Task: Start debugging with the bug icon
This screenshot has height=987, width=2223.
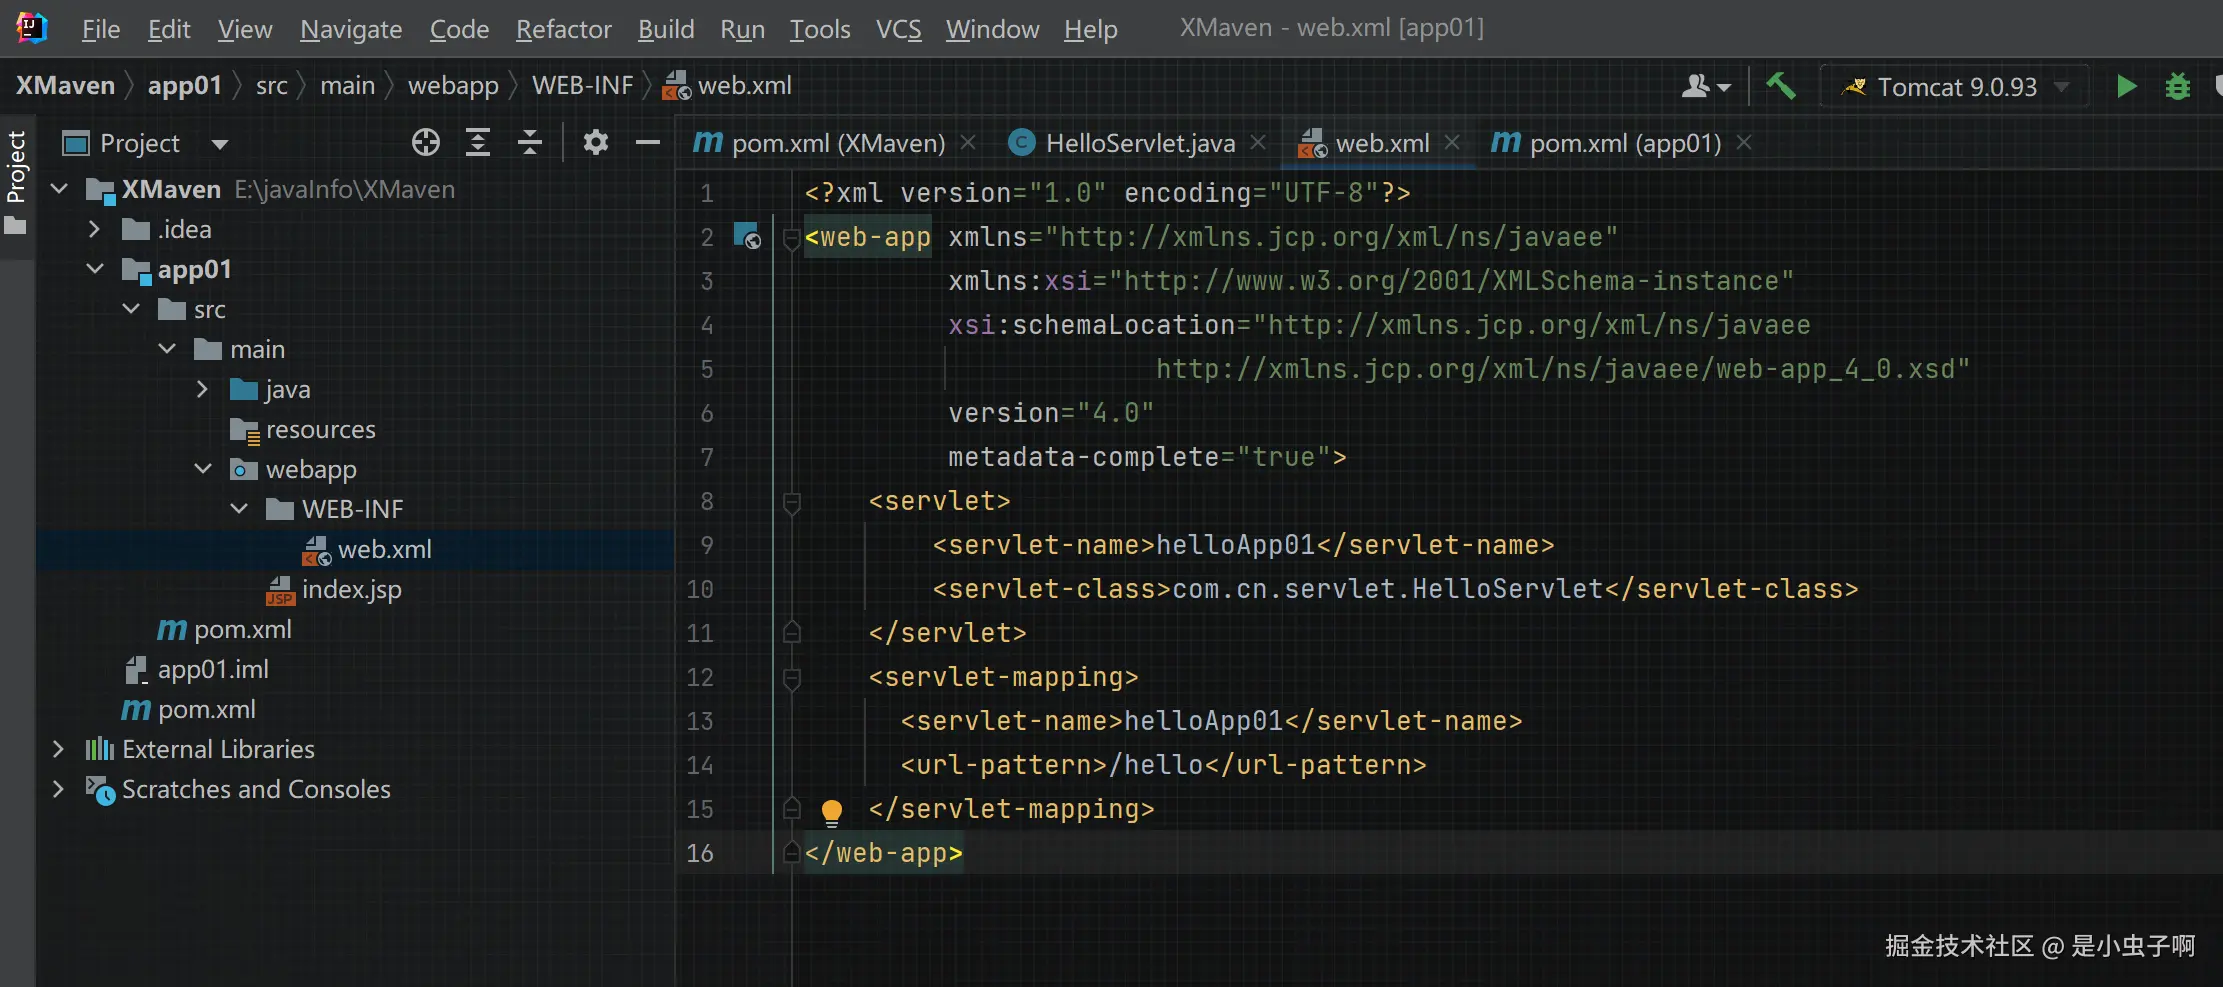Action: (x=2177, y=87)
